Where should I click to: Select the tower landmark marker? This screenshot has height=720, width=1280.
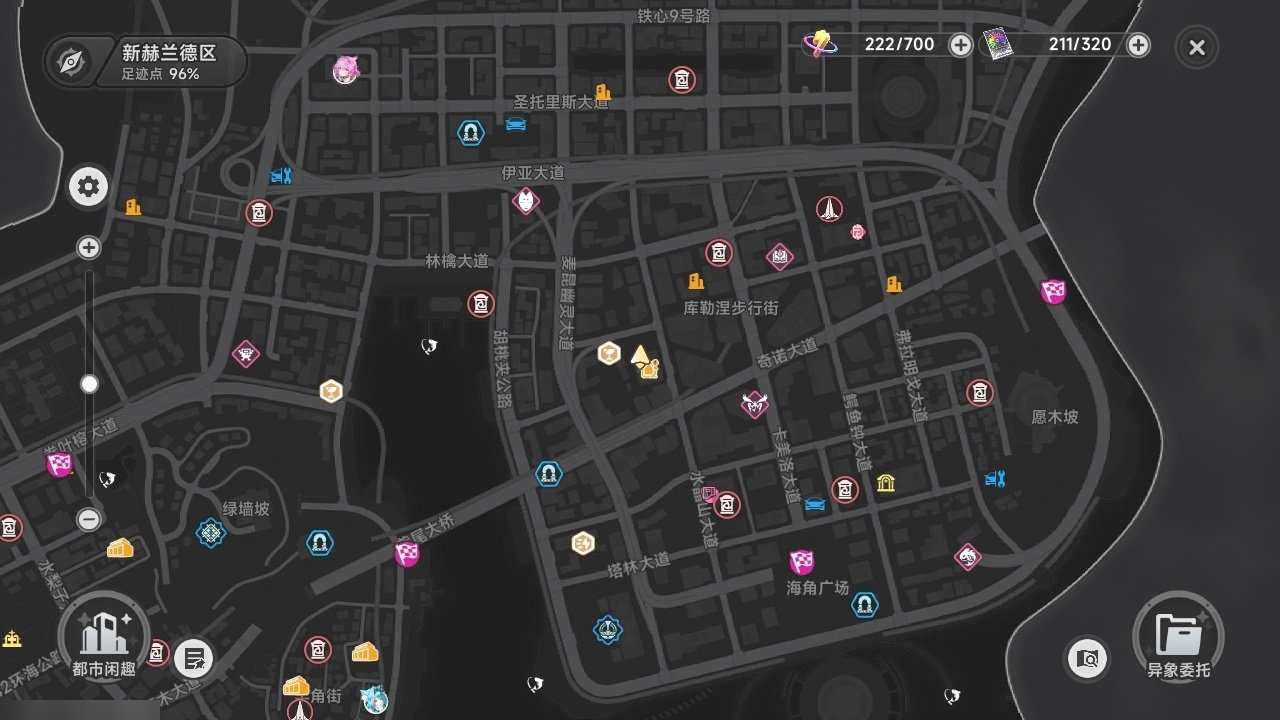(829, 209)
